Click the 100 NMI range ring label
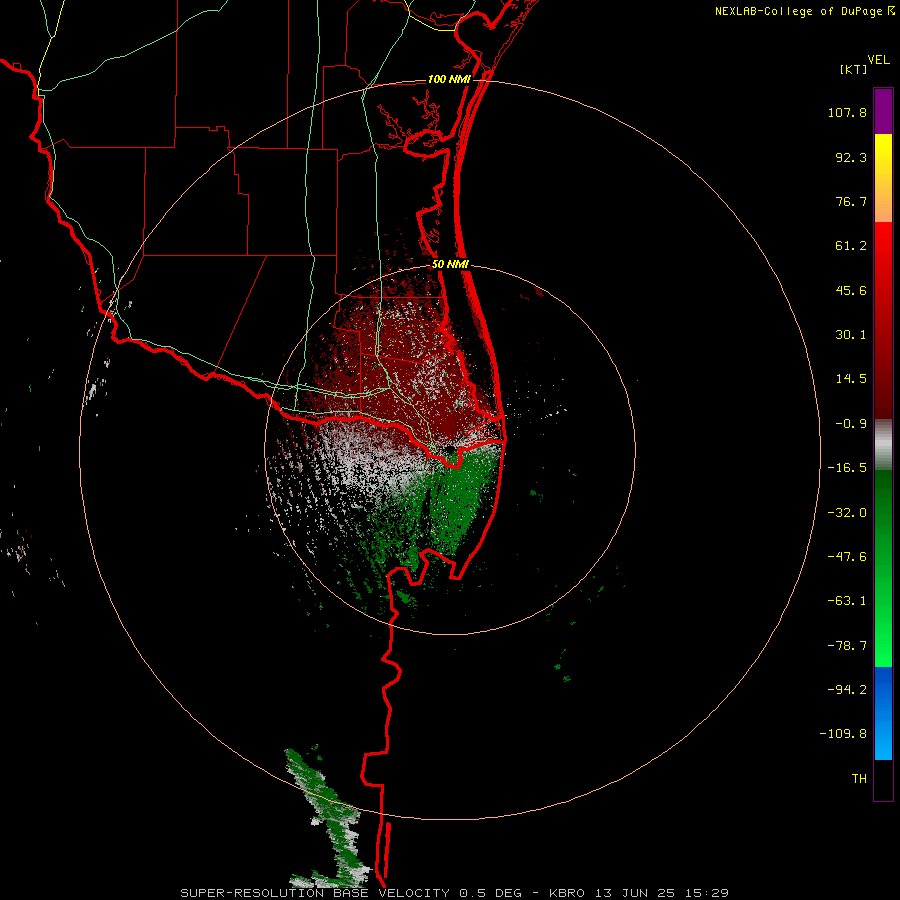This screenshot has height=900, width=900. (449, 79)
